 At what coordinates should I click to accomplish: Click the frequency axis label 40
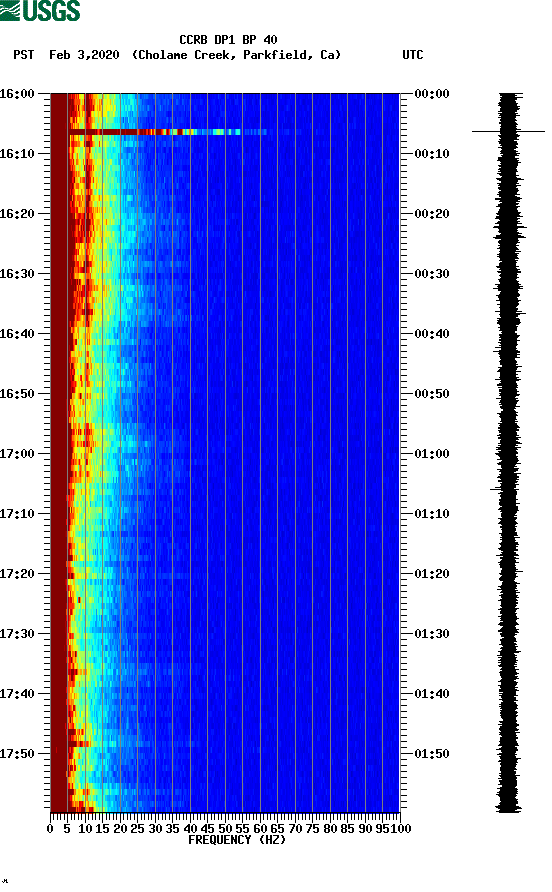(x=190, y=829)
